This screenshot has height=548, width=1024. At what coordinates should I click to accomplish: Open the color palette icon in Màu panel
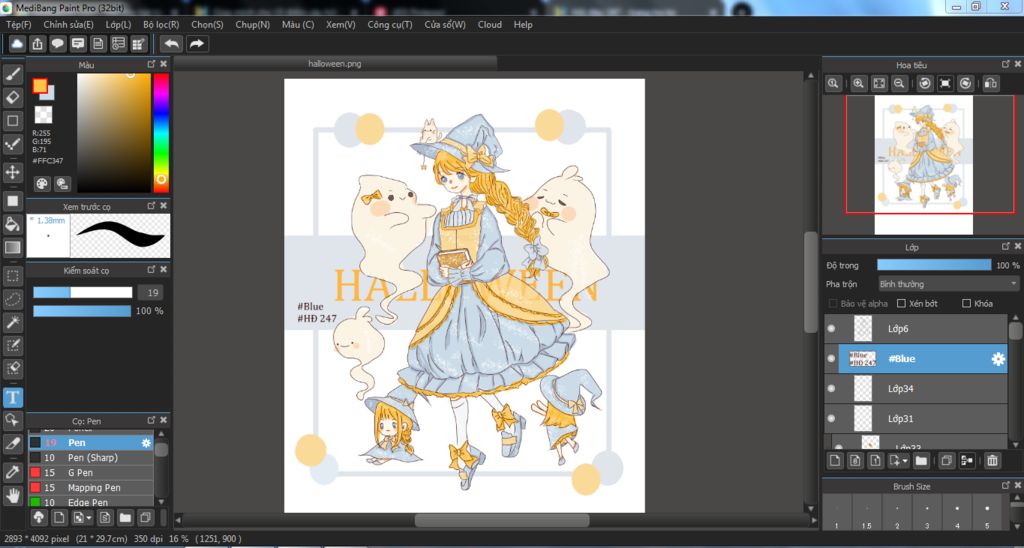point(42,184)
